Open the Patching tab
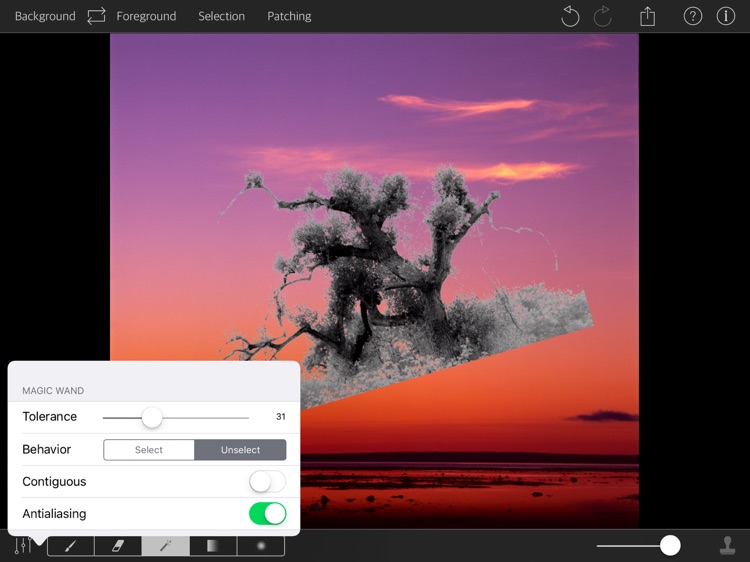The image size is (750, 562). (289, 16)
